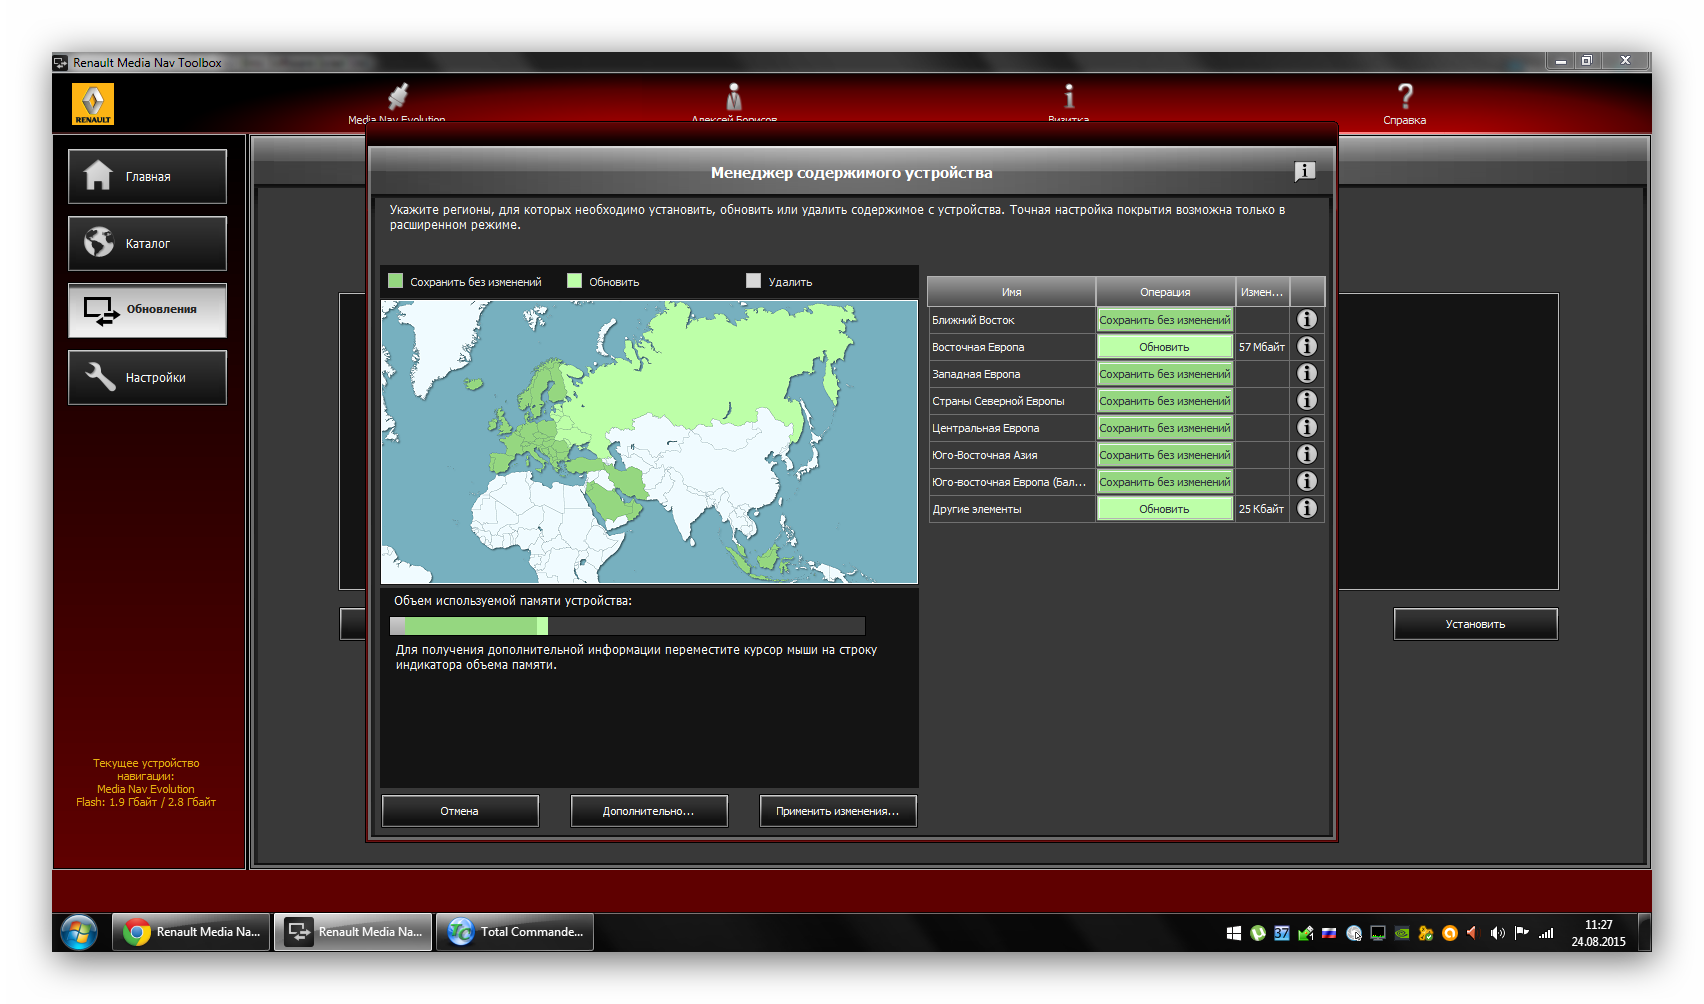
Task: Open Каталог section in sidebar
Action: coord(147,244)
